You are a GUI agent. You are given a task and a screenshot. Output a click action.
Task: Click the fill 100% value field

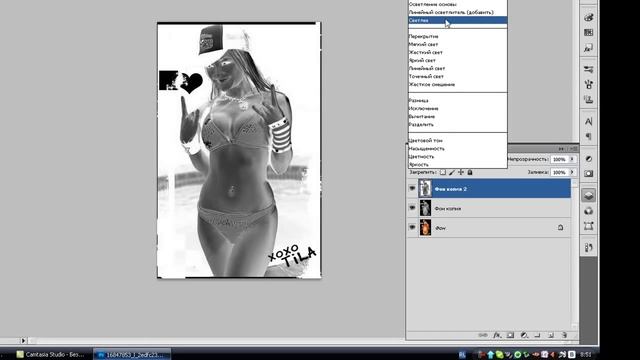[559, 172]
